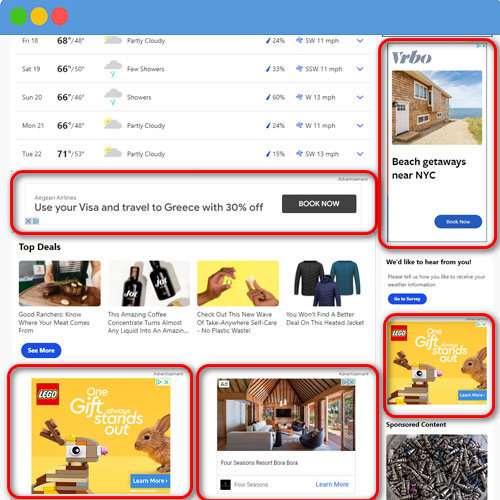
Task: Expand the Sun 20 Showers row
Action: click(x=360, y=97)
